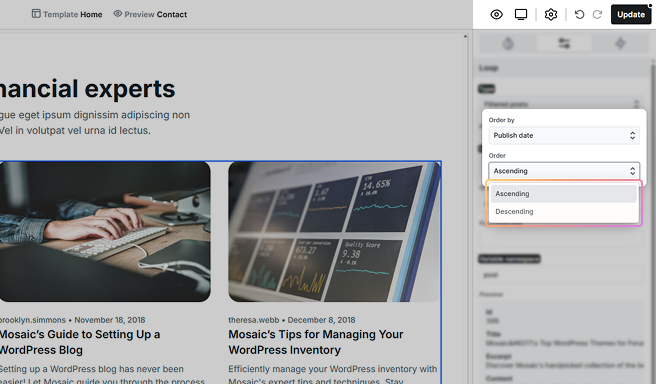Open the Template Home selector
Viewport: 656px width, 384px height.
(x=67, y=14)
